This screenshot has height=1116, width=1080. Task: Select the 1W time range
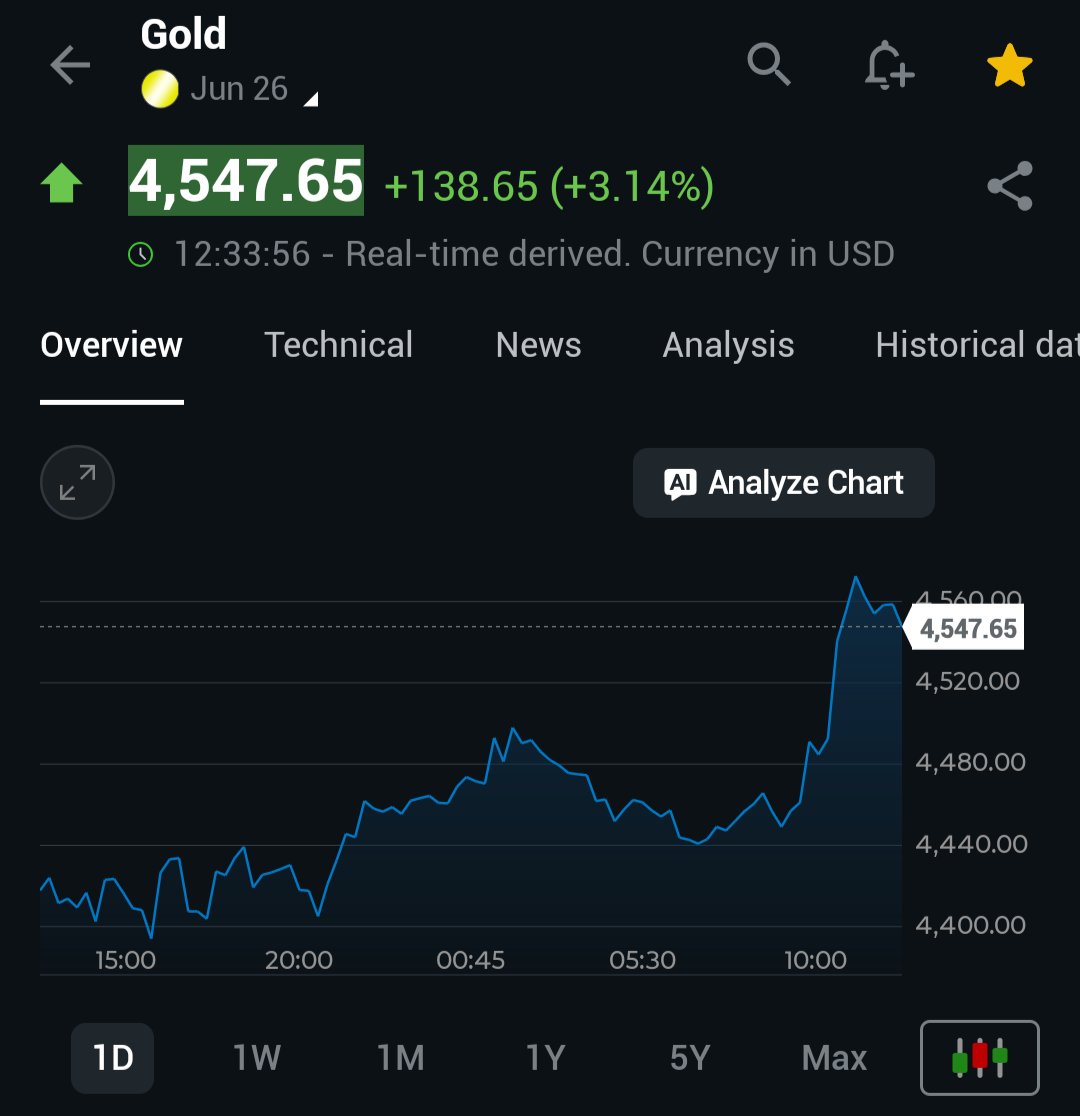click(x=257, y=1058)
